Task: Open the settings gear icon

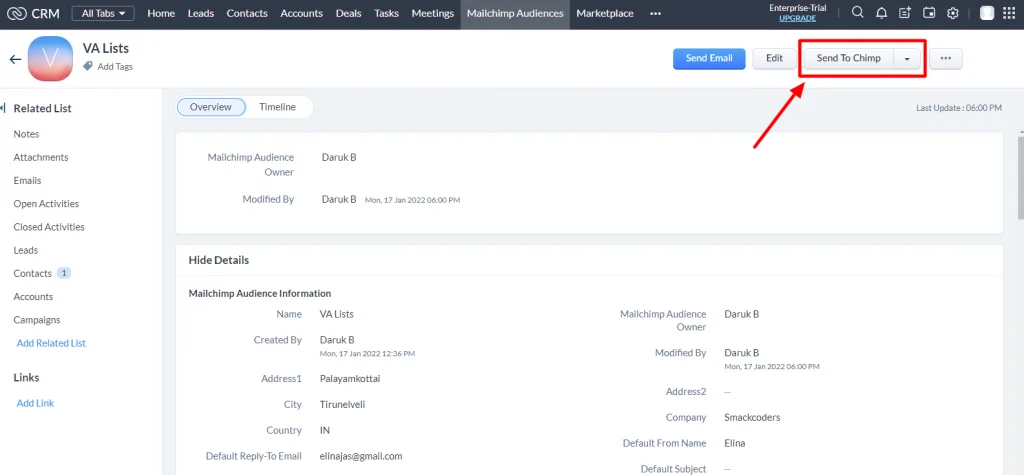Action: (x=953, y=14)
